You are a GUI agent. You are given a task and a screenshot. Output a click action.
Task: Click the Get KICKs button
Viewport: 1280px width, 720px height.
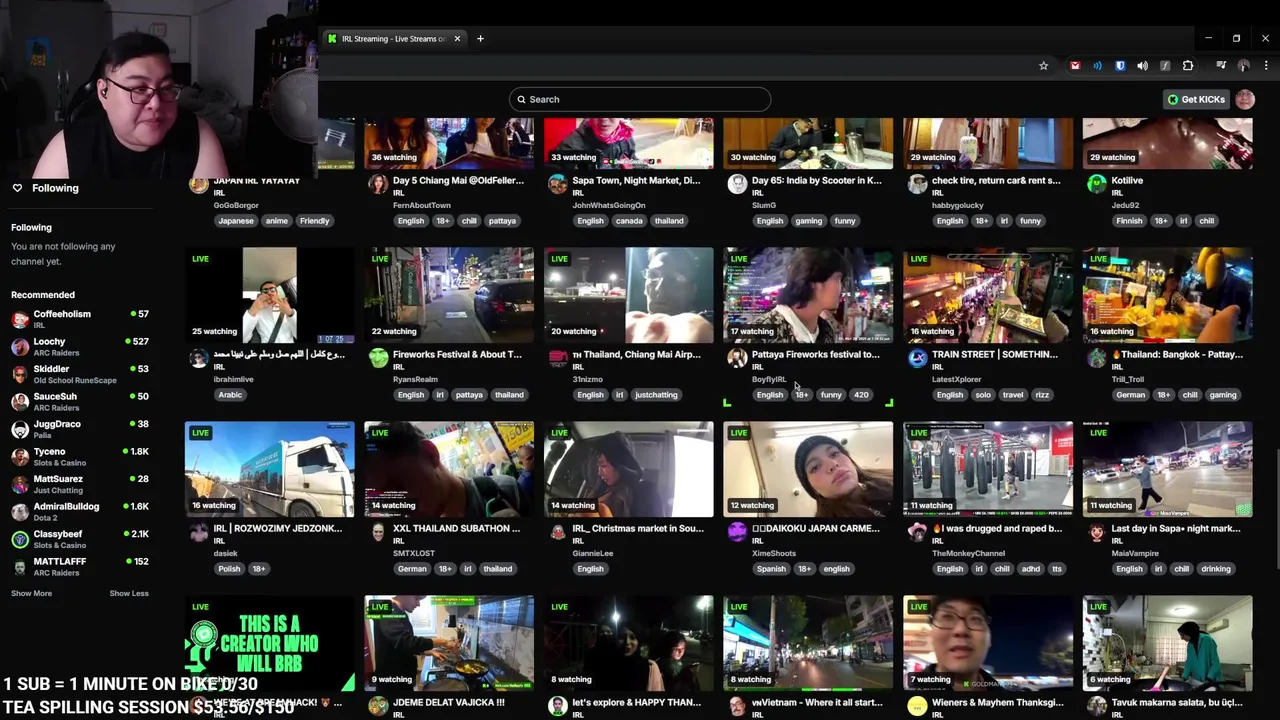(1196, 99)
